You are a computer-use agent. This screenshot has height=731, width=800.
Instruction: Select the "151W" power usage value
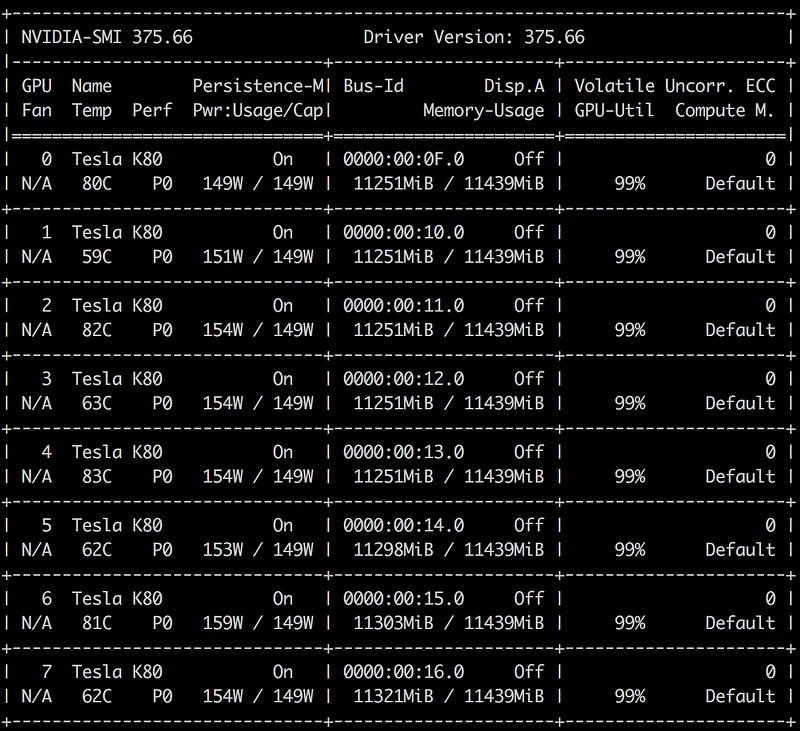pyautogui.click(x=223, y=257)
